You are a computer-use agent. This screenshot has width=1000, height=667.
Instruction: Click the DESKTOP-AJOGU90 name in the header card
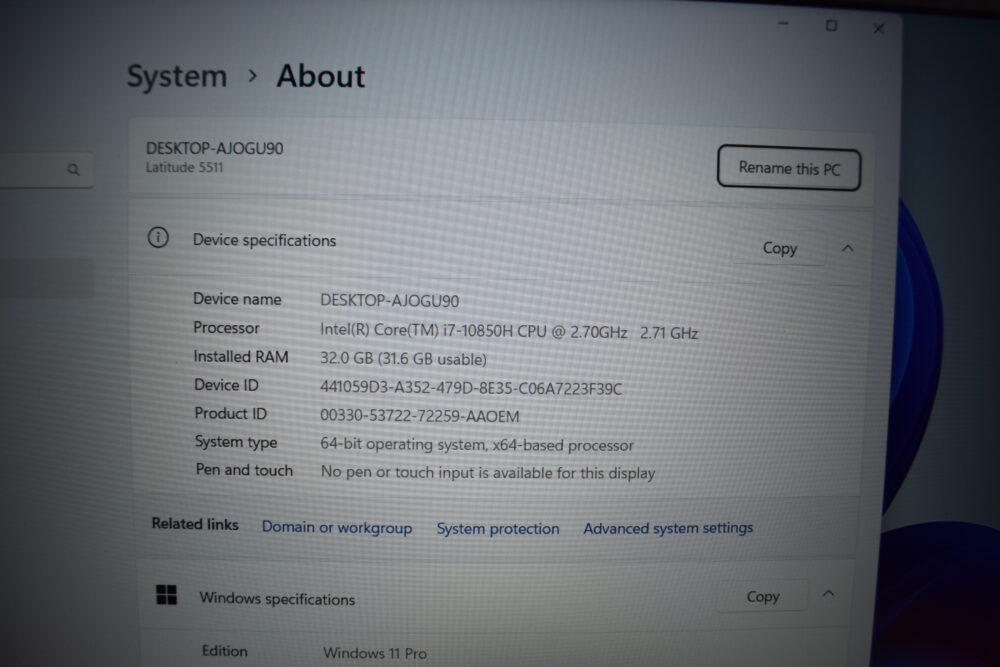coord(214,149)
